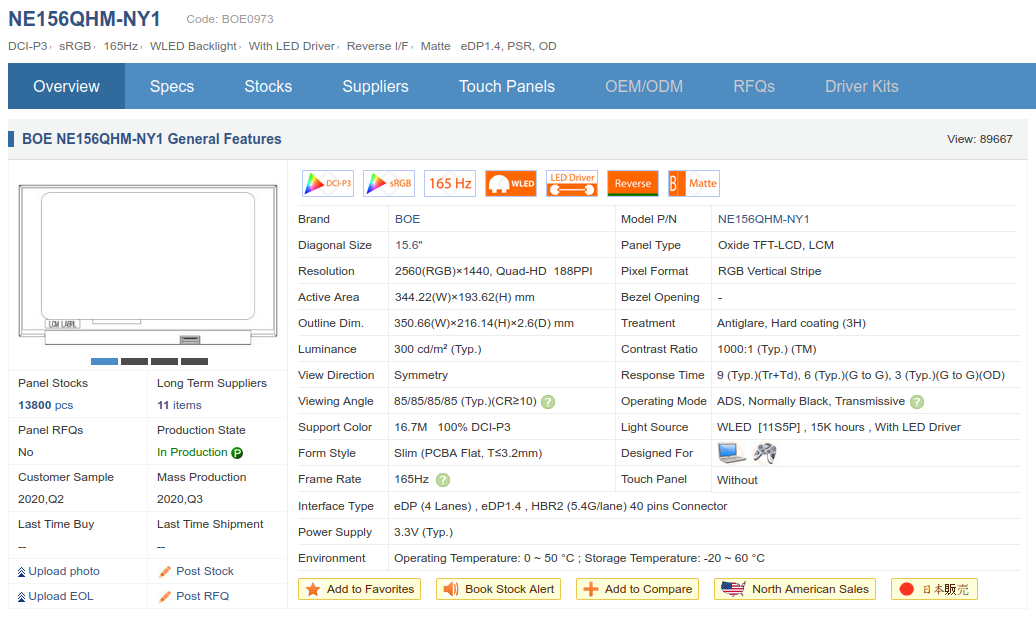This screenshot has width=1036, height=617.
Task: Click the Oxide TFT-LCD, LCM panel type value
Action: pos(776,245)
